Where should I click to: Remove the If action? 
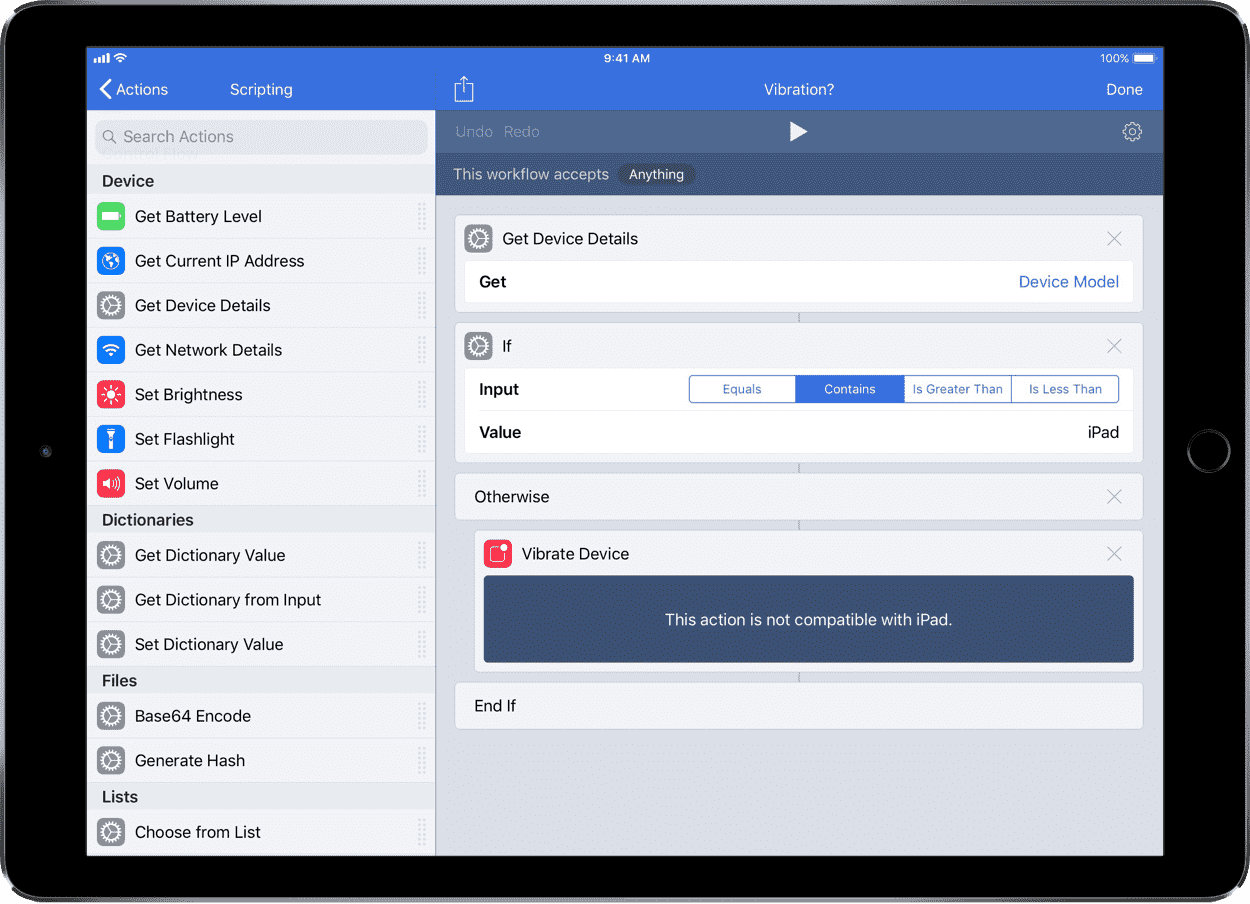click(x=1114, y=346)
